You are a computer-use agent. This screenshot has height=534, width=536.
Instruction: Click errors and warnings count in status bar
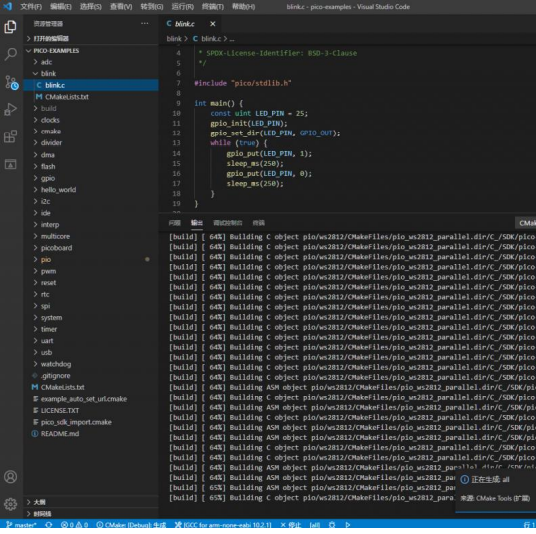(74, 524)
